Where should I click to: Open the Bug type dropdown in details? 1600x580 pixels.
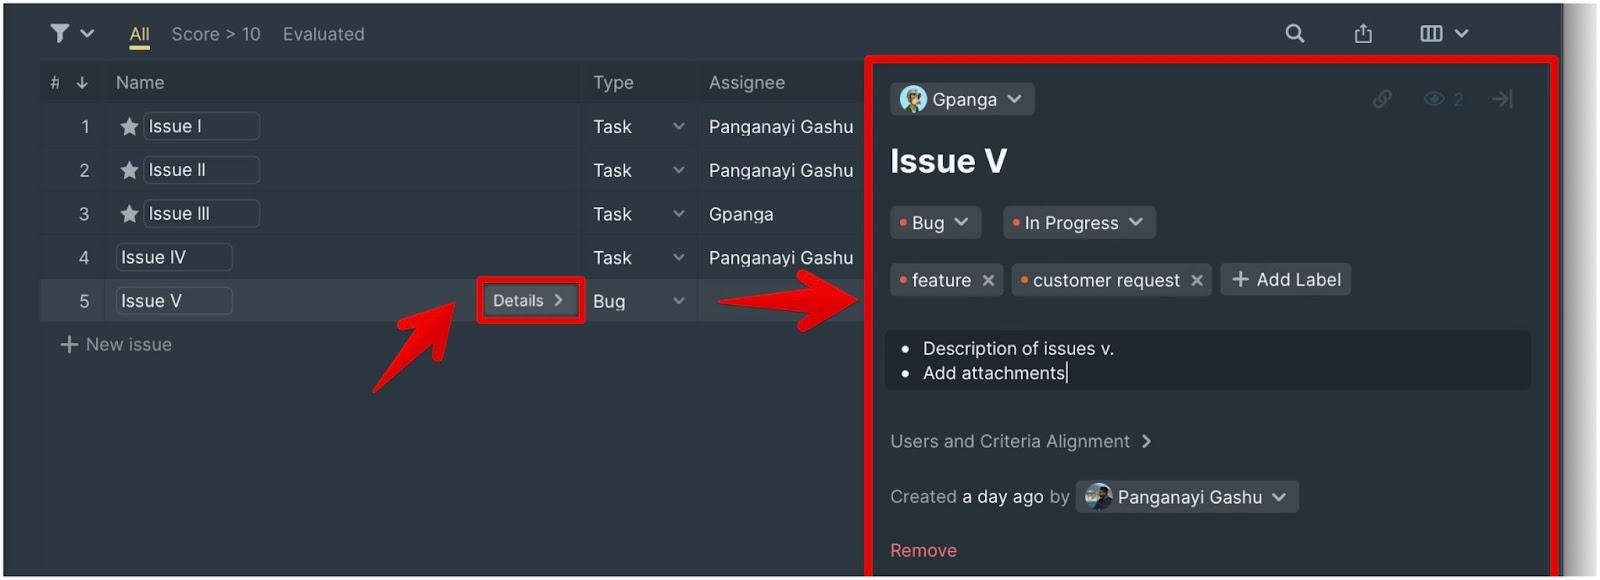935,222
